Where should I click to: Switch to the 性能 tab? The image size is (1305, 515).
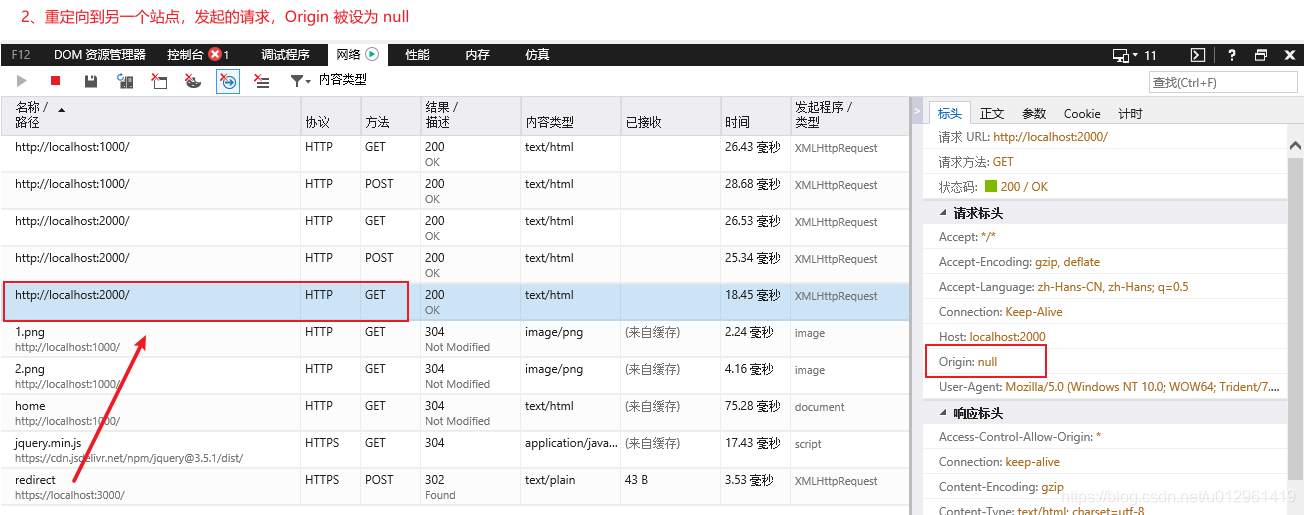(x=417, y=55)
